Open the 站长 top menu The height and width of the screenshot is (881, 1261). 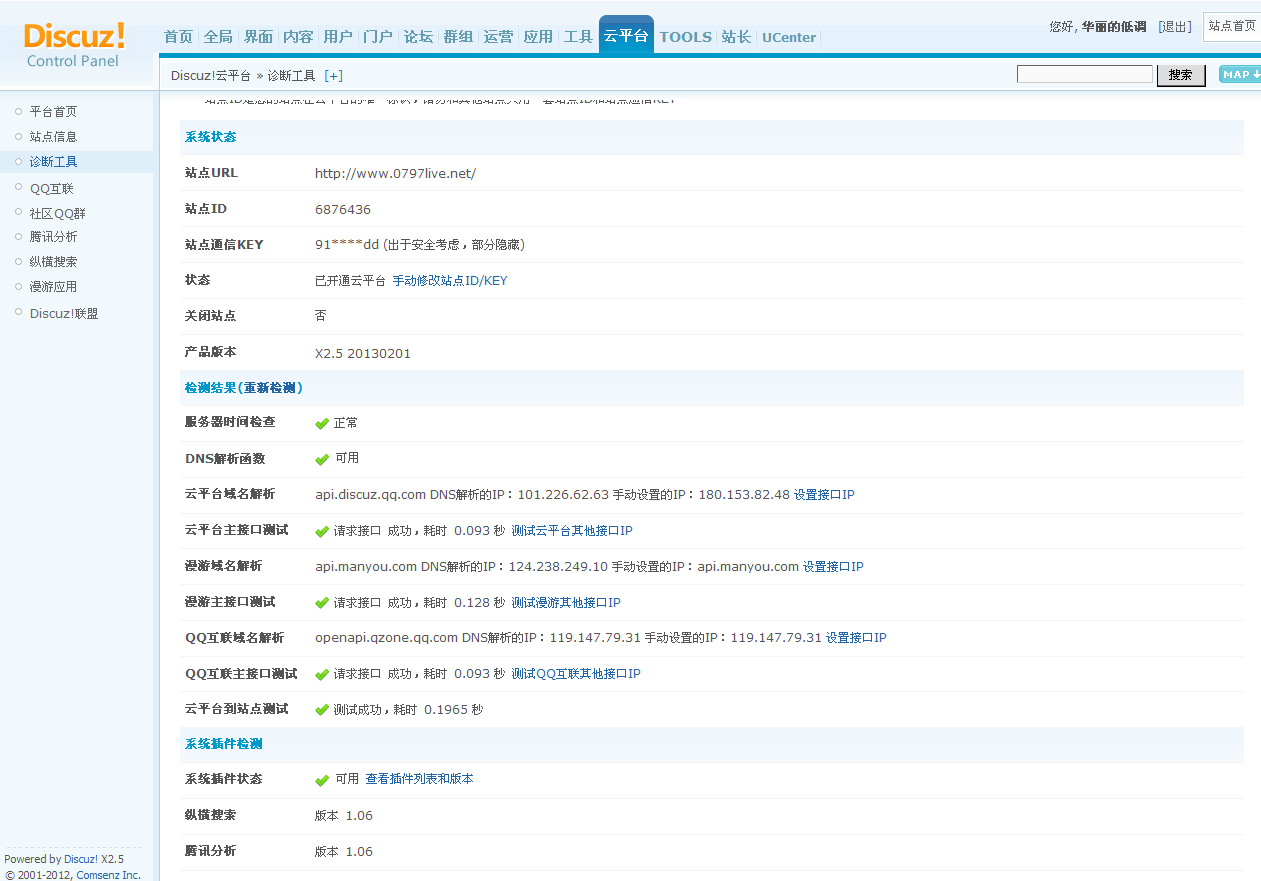(x=736, y=37)
